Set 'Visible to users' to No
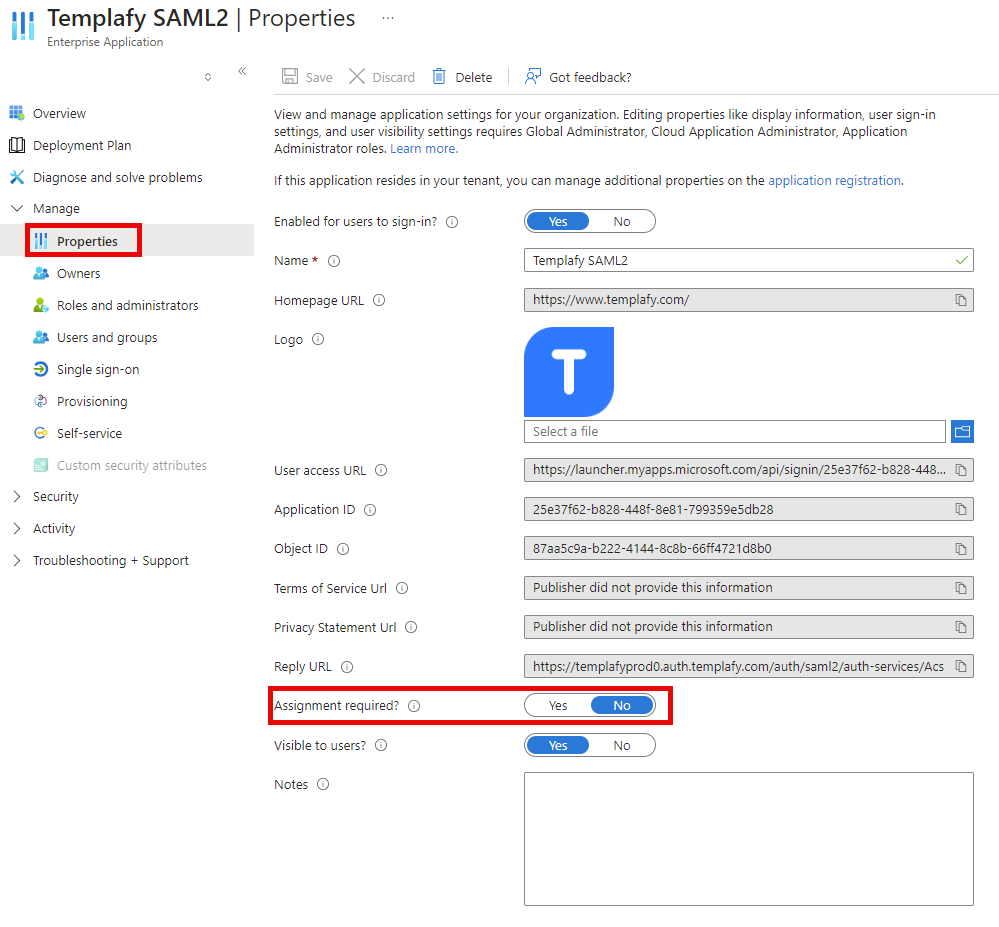999x927 pixels. (621, 744)
